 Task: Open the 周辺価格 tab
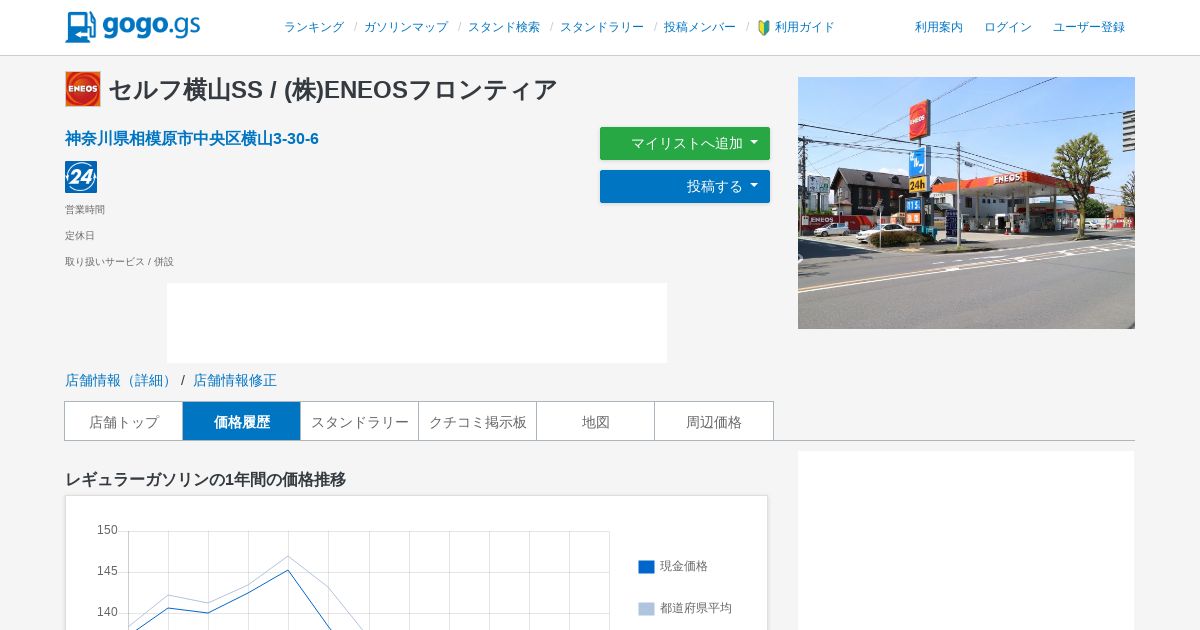click(714, 421)
